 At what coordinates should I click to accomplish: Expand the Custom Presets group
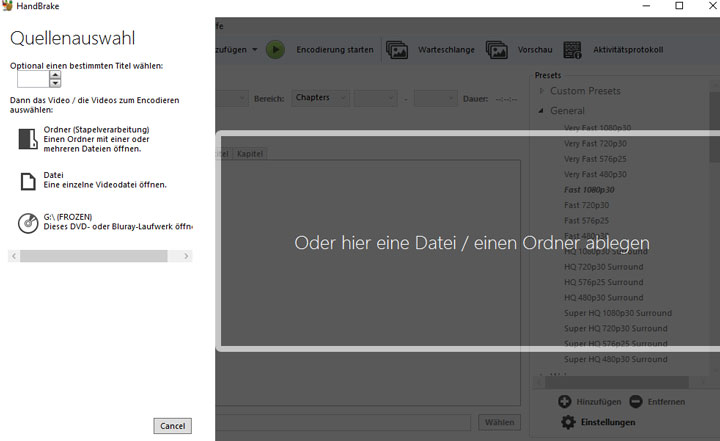point(542,91)
